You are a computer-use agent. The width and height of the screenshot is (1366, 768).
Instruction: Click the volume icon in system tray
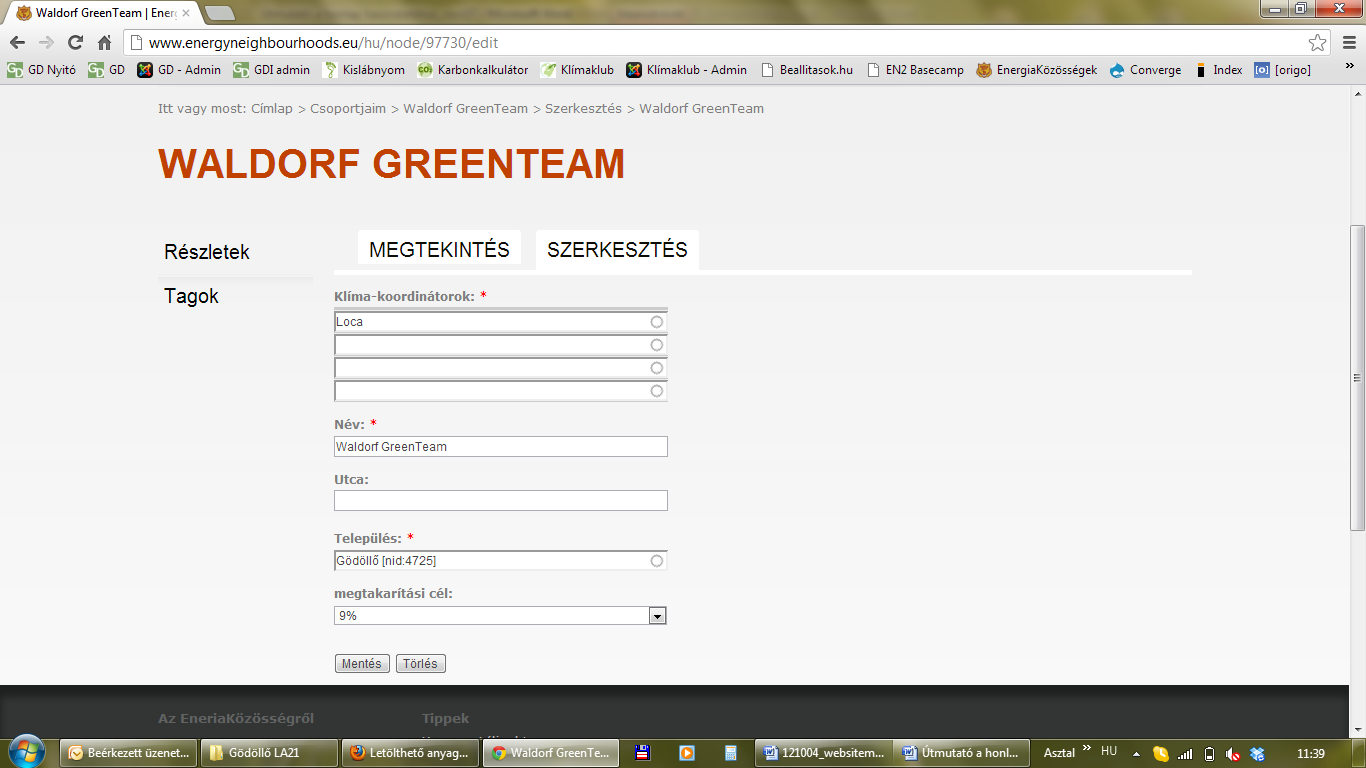click(1234, 754)
